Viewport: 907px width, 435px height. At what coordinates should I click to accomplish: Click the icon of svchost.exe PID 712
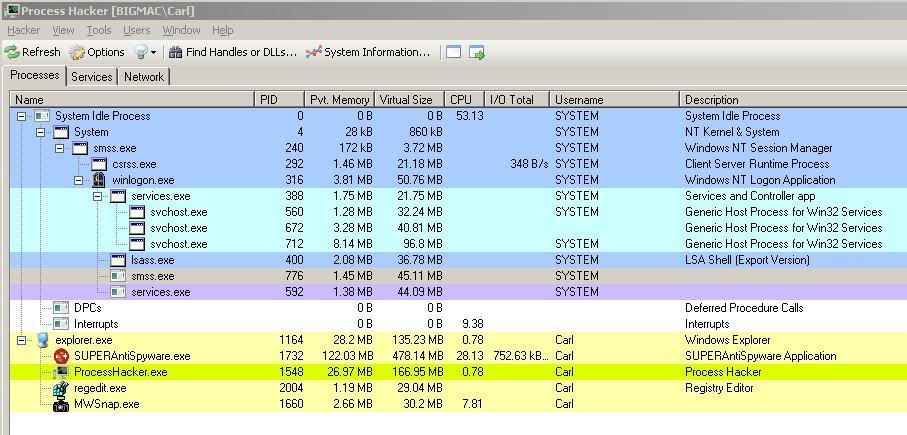137,244
